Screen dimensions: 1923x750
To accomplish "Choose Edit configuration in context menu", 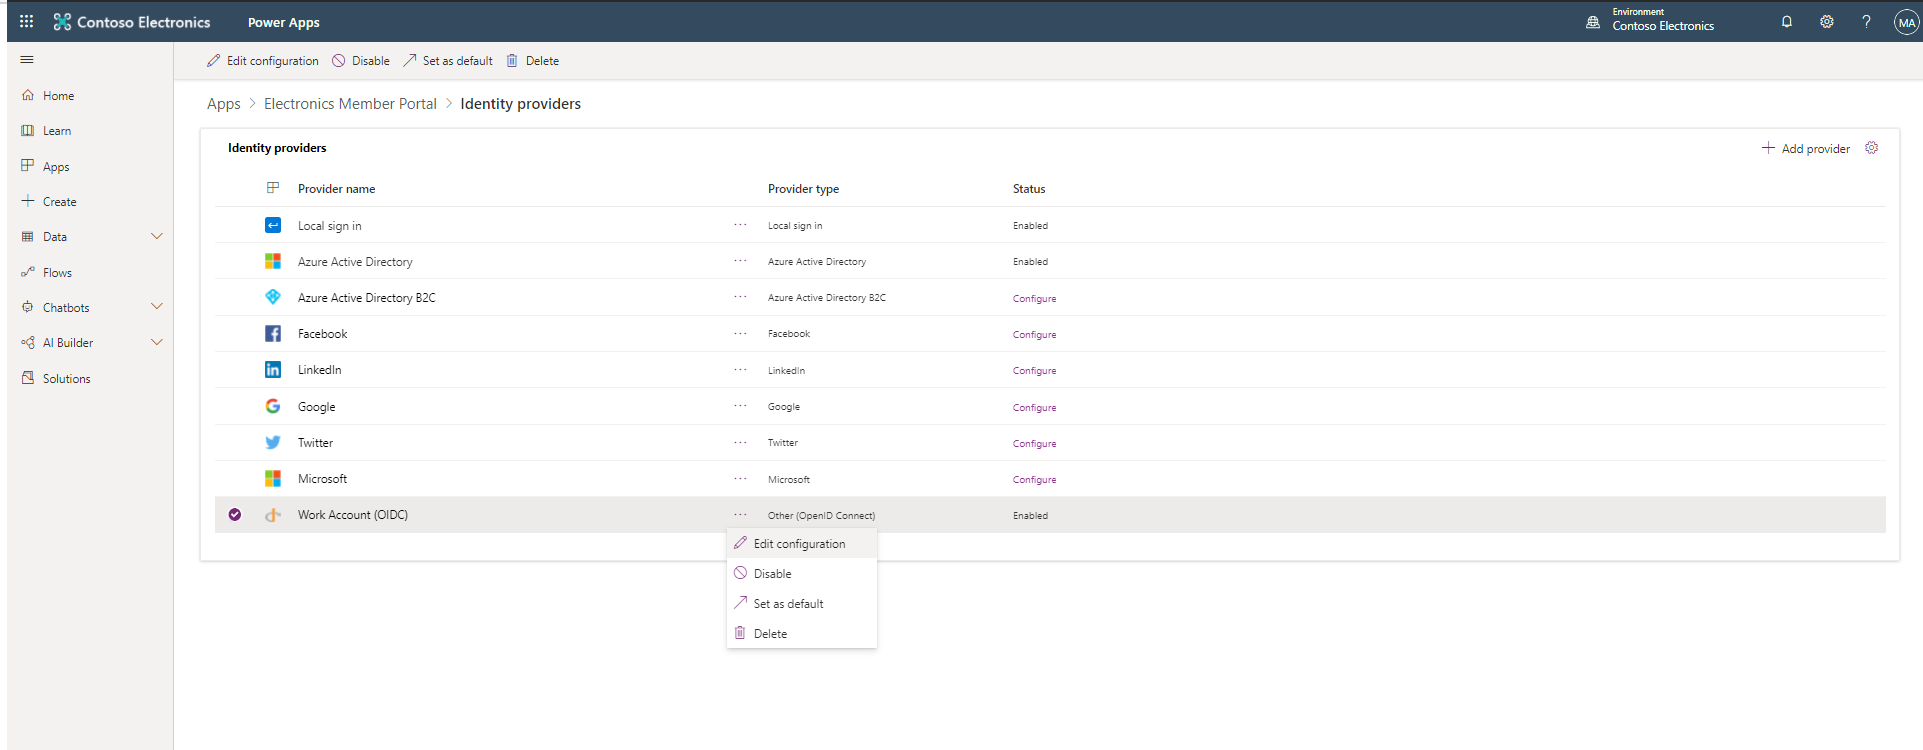I will [x=799, y=544].
